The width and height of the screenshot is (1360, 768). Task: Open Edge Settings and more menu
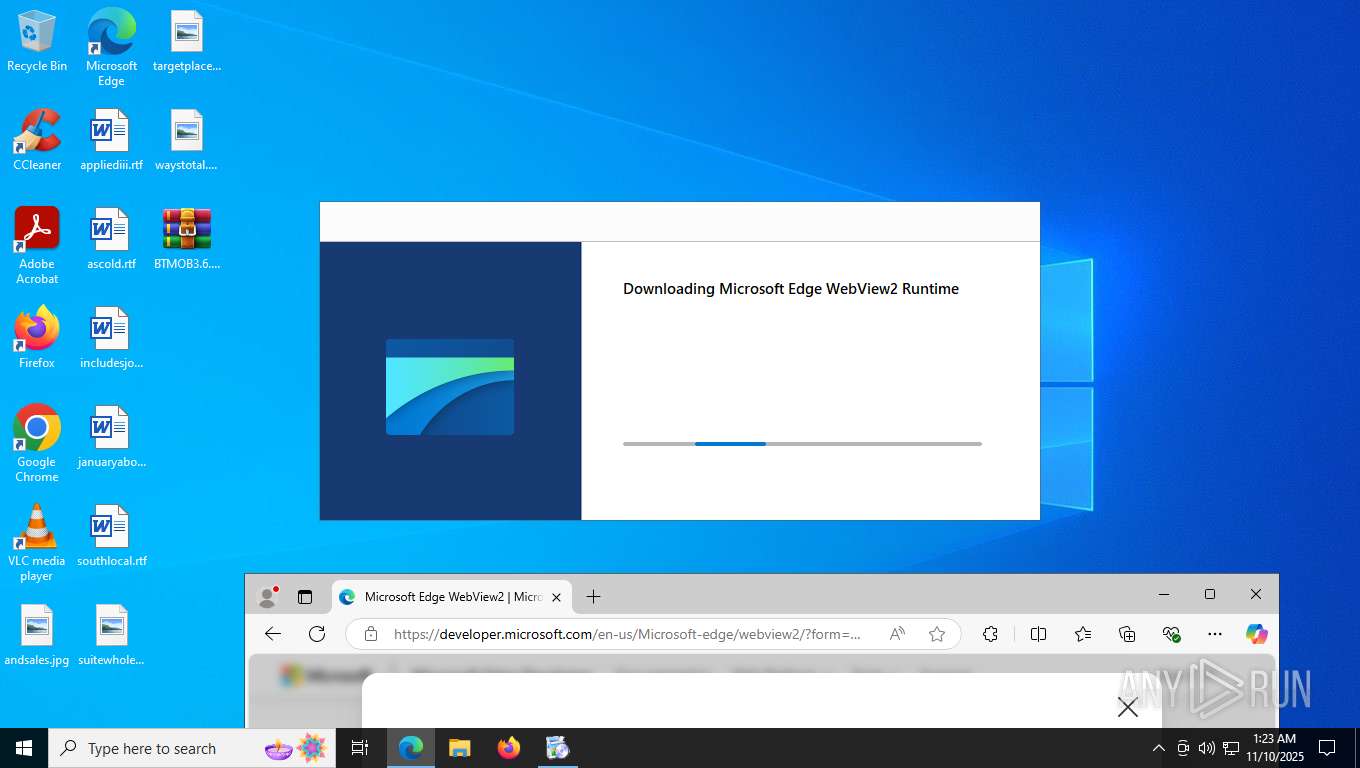pyautogui.click(x=1215, y=634)
